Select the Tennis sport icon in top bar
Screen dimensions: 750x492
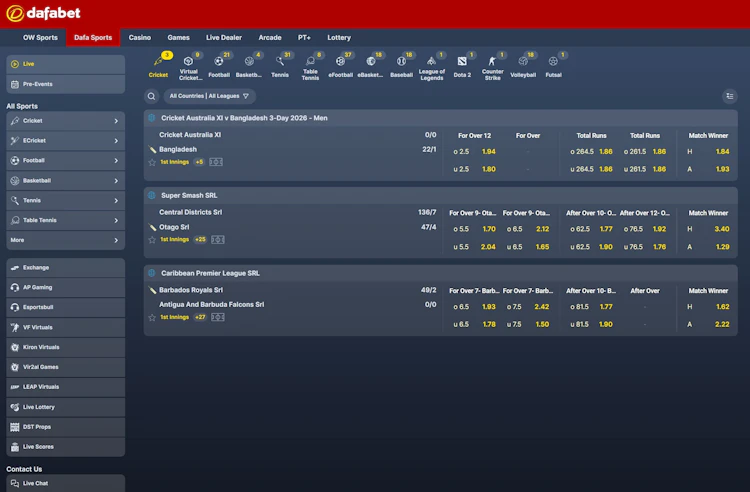(280, 66)
